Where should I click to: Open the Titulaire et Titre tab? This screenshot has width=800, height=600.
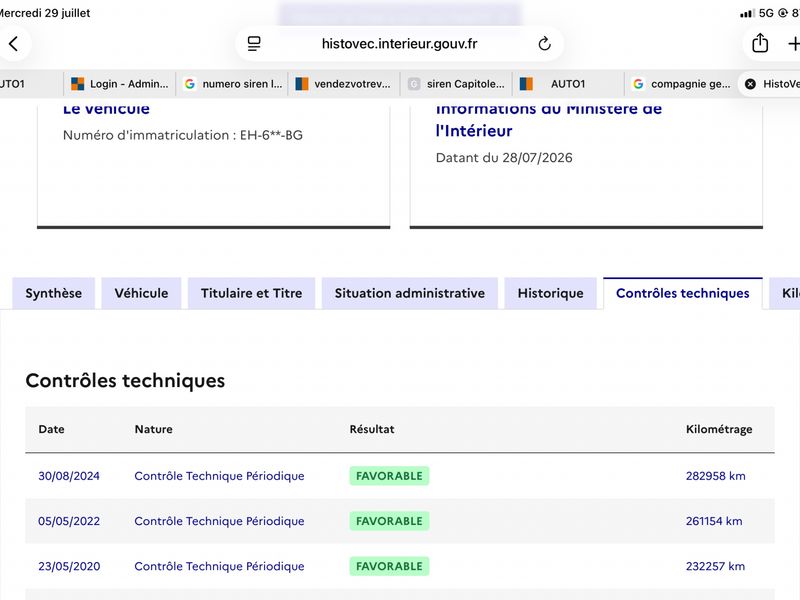tap(252, 293)
